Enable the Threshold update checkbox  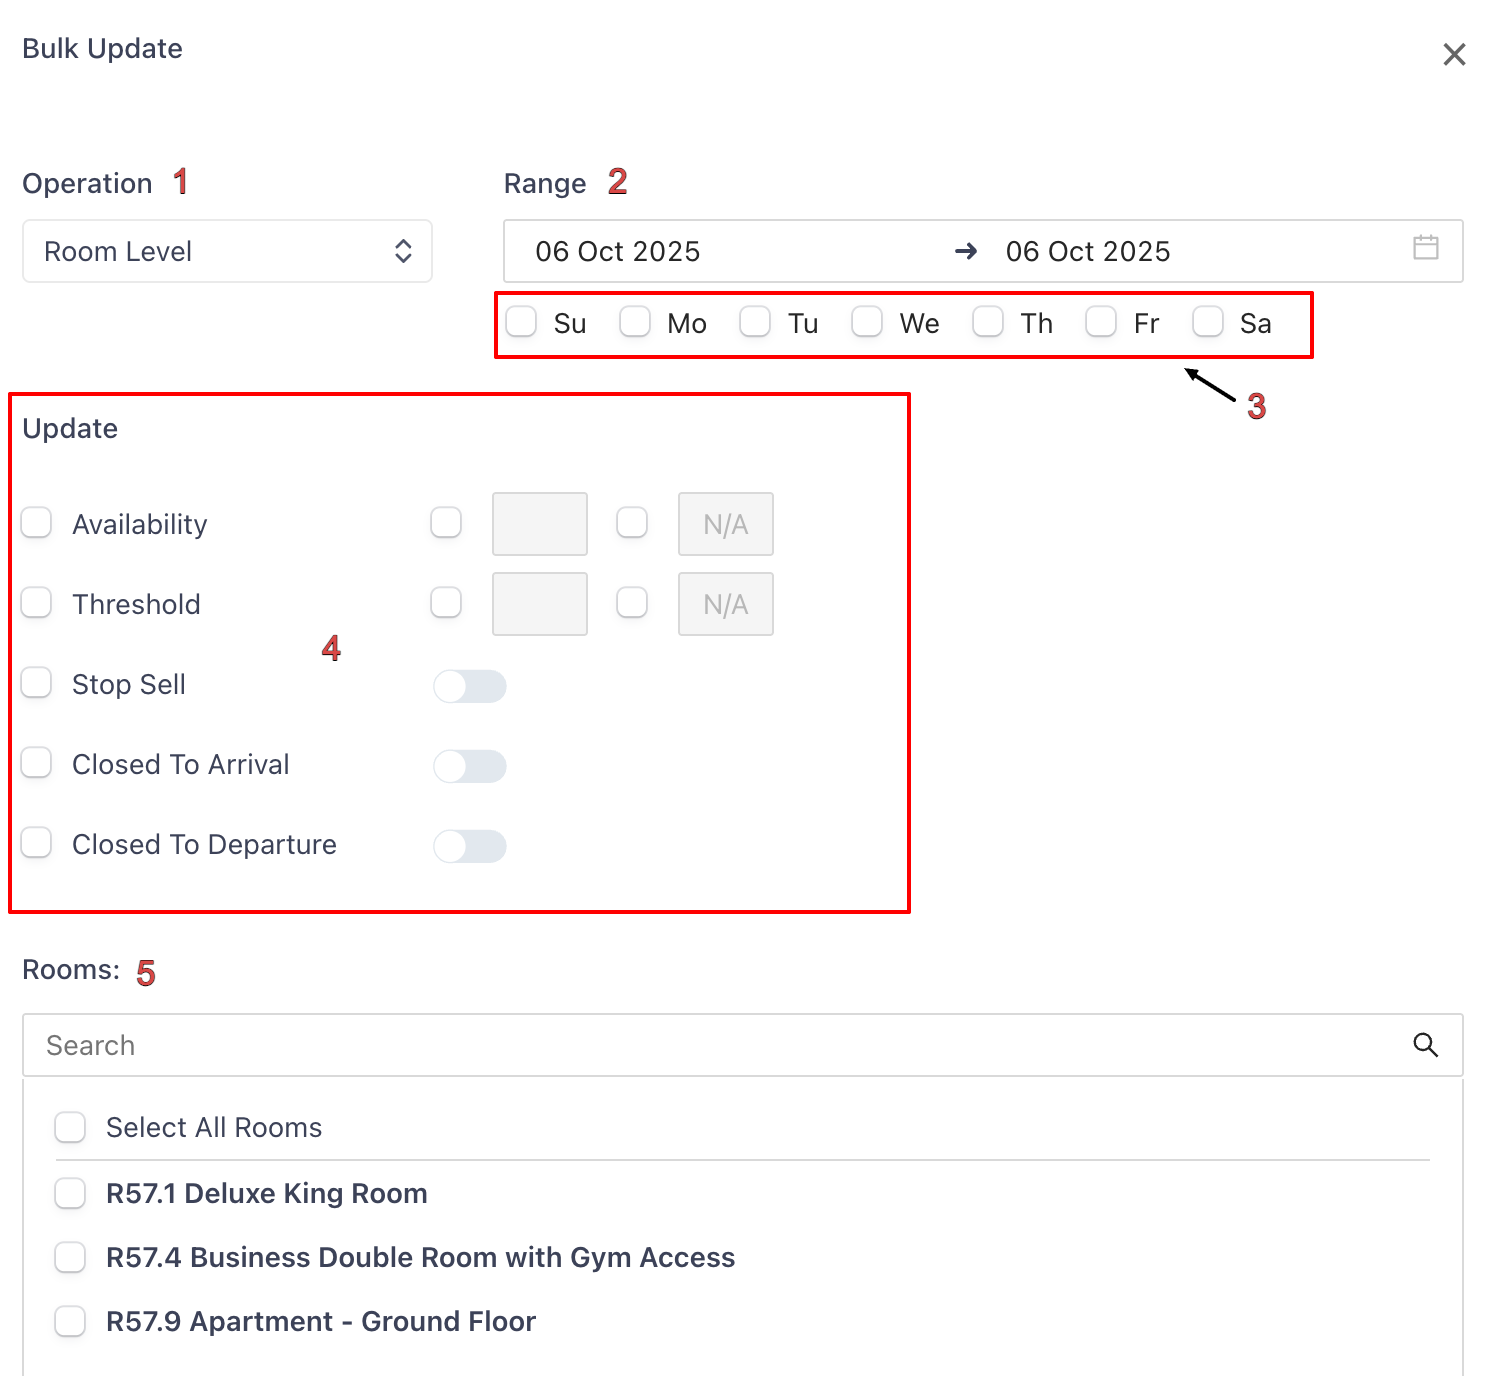pos(37,603)
